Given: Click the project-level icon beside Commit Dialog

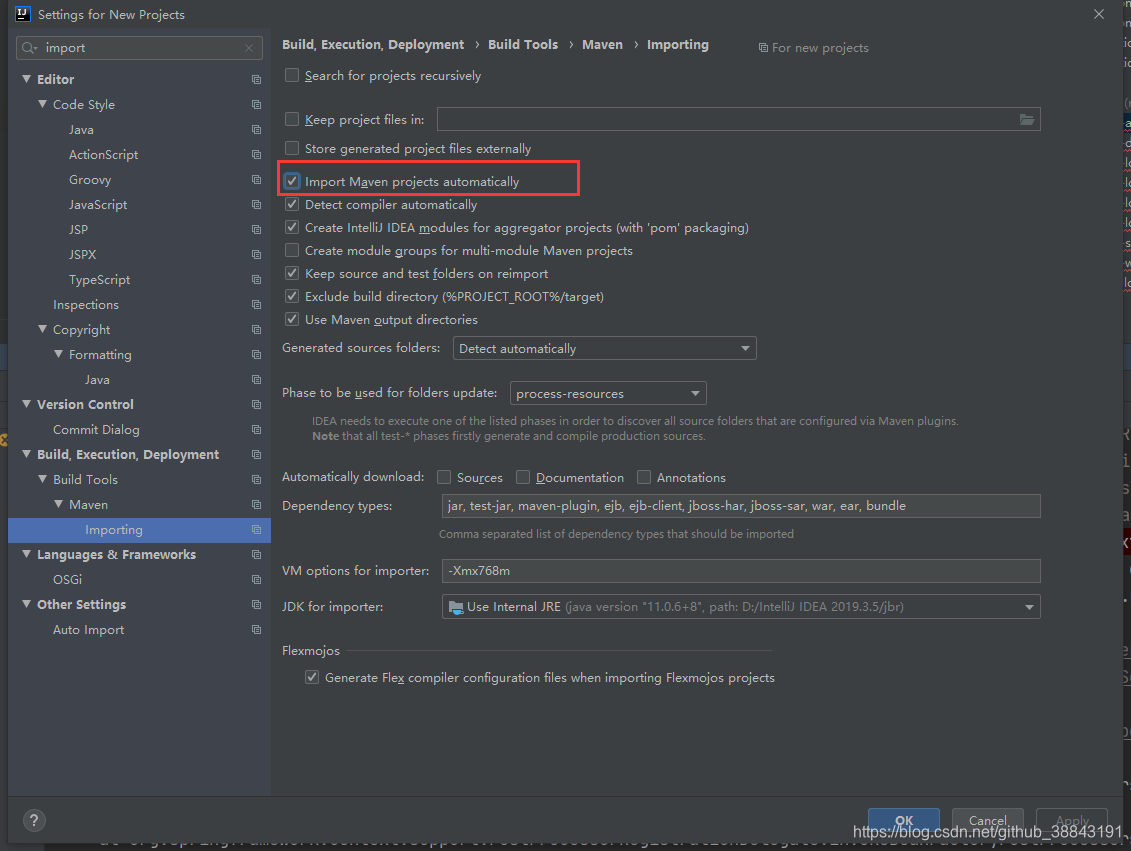Looking at the screenshot, I should [256, 430].
